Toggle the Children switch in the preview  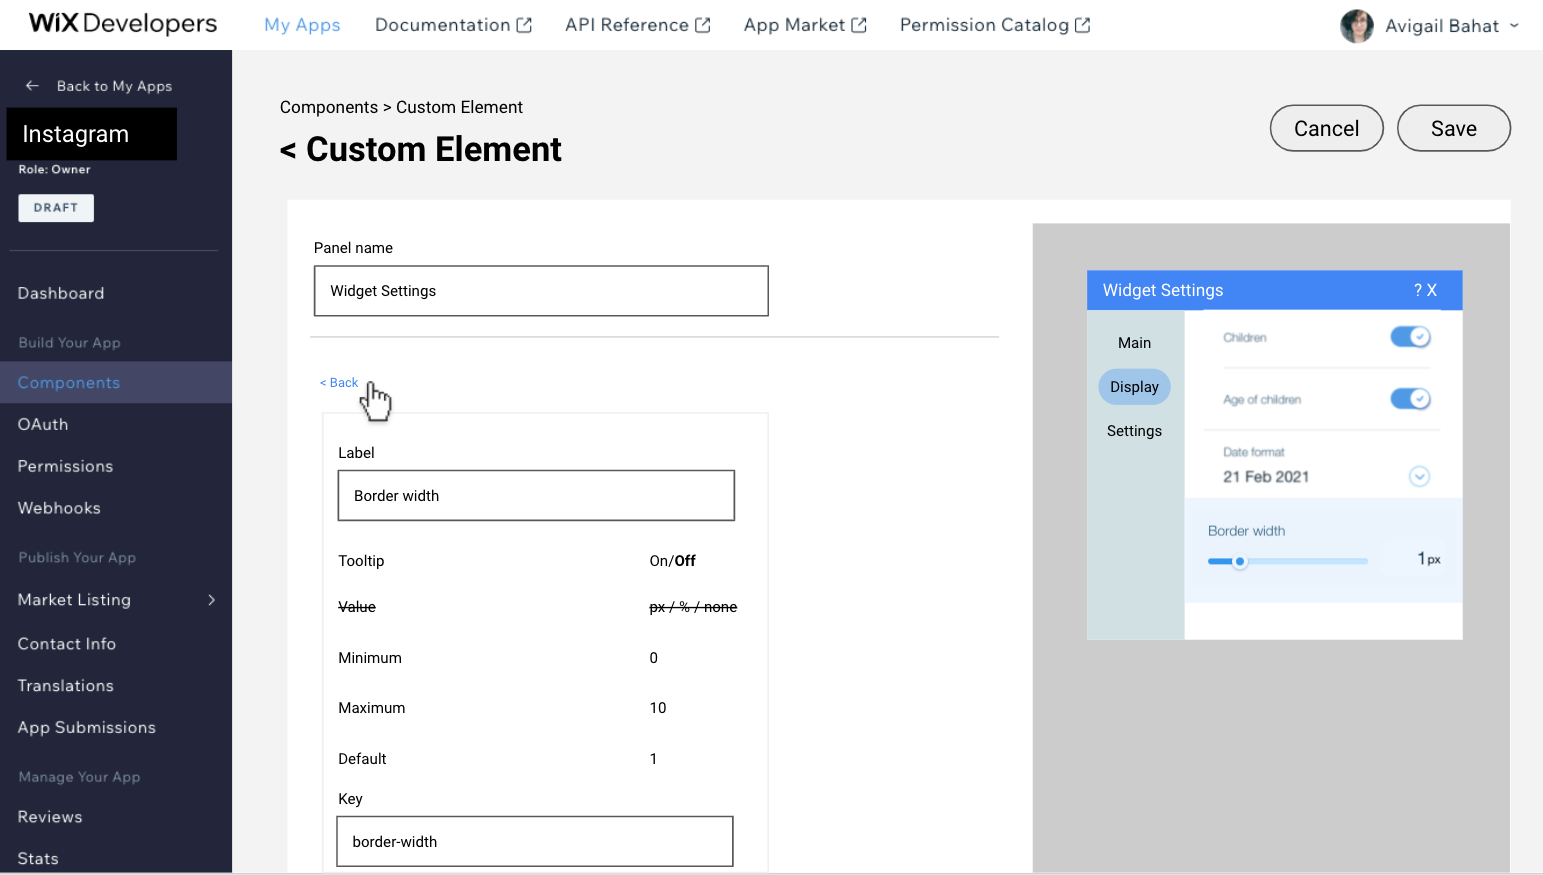1410,337
